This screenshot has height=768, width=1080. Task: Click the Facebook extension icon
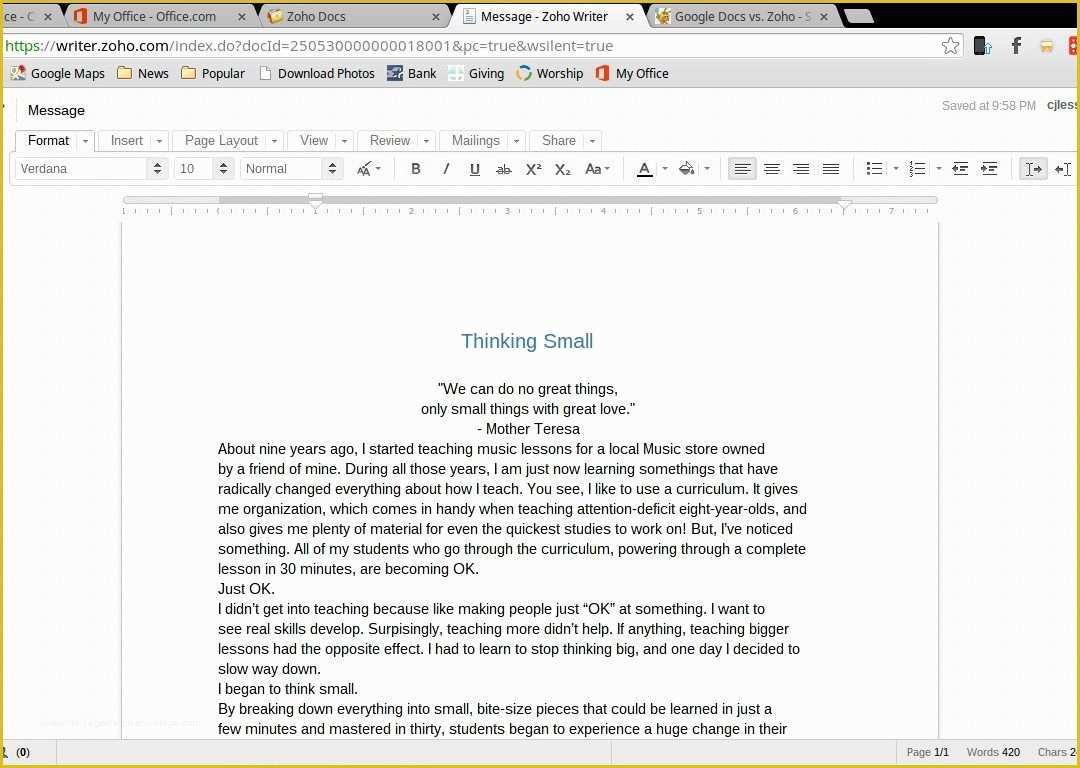tap(1016, 46)
